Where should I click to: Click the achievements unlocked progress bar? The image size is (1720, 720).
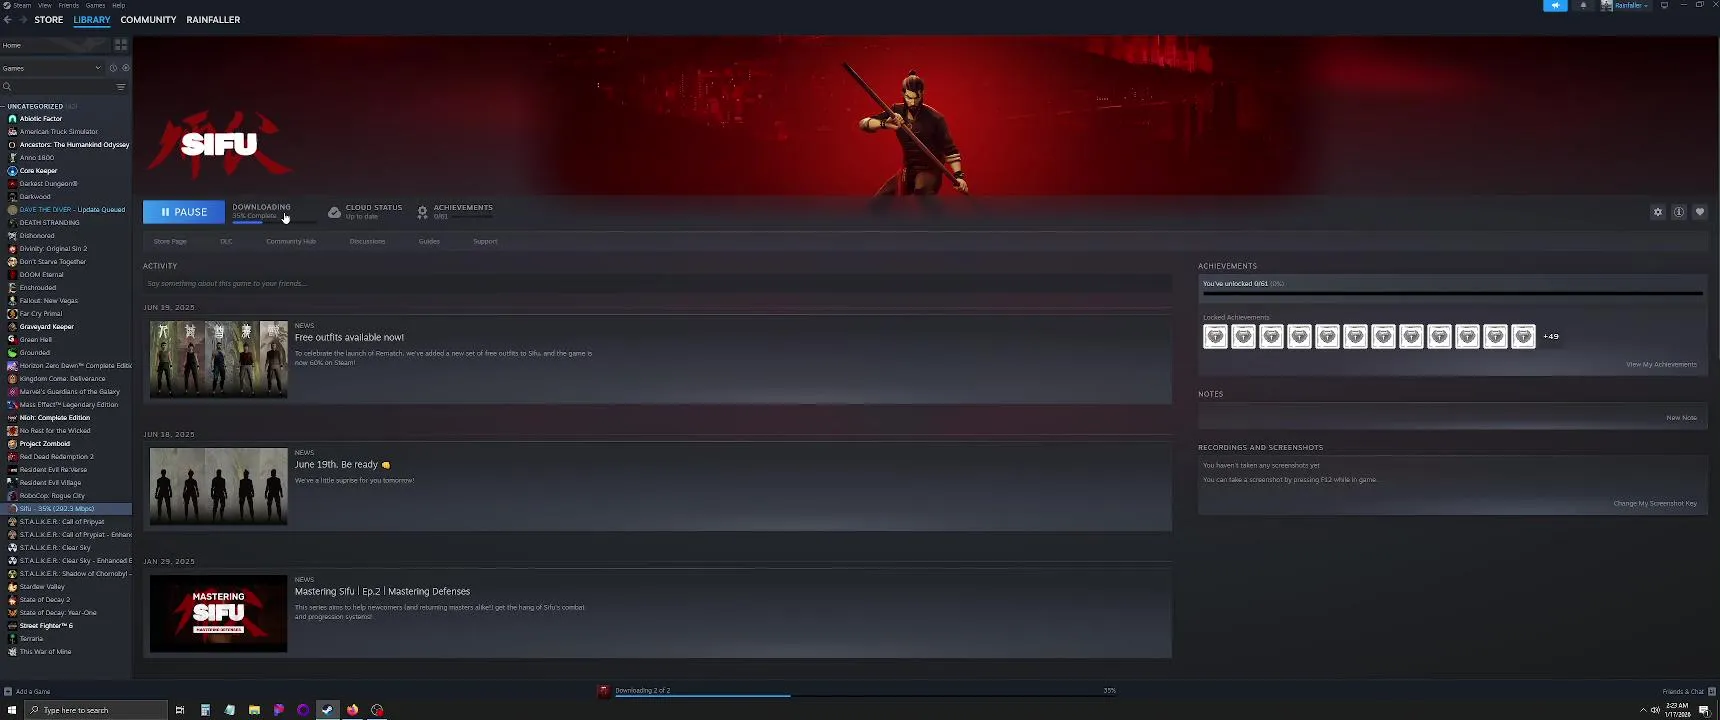click(x=1452, y=294)
